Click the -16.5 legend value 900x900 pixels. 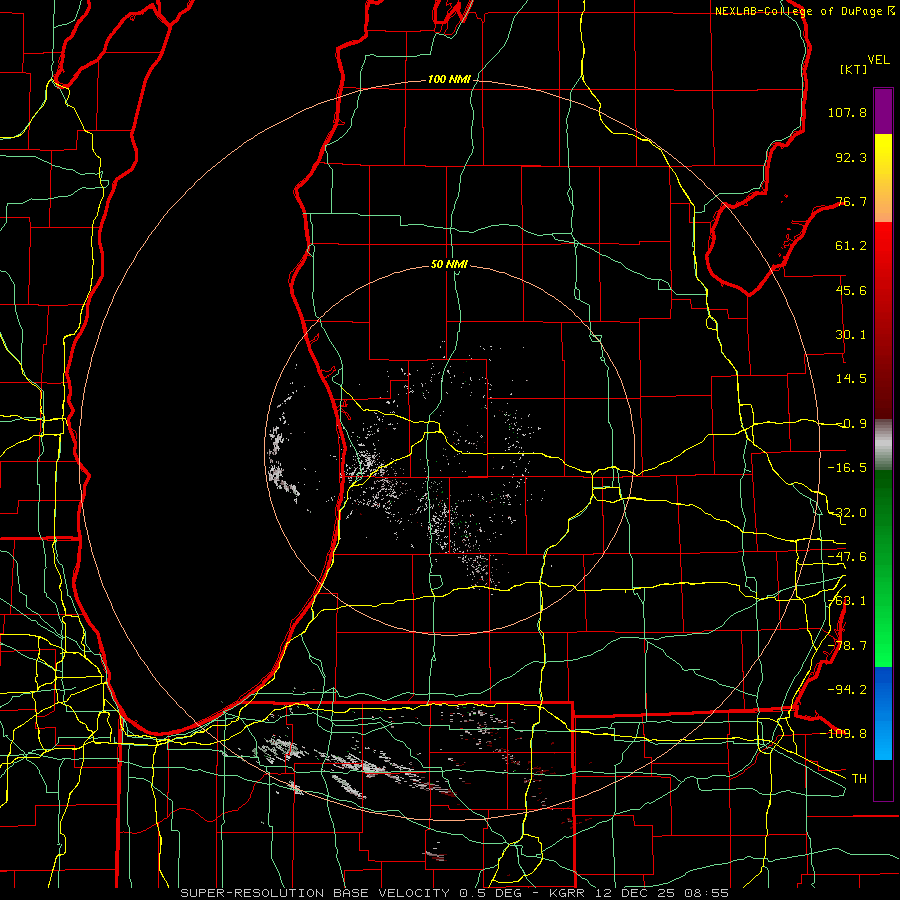[847, 468]
